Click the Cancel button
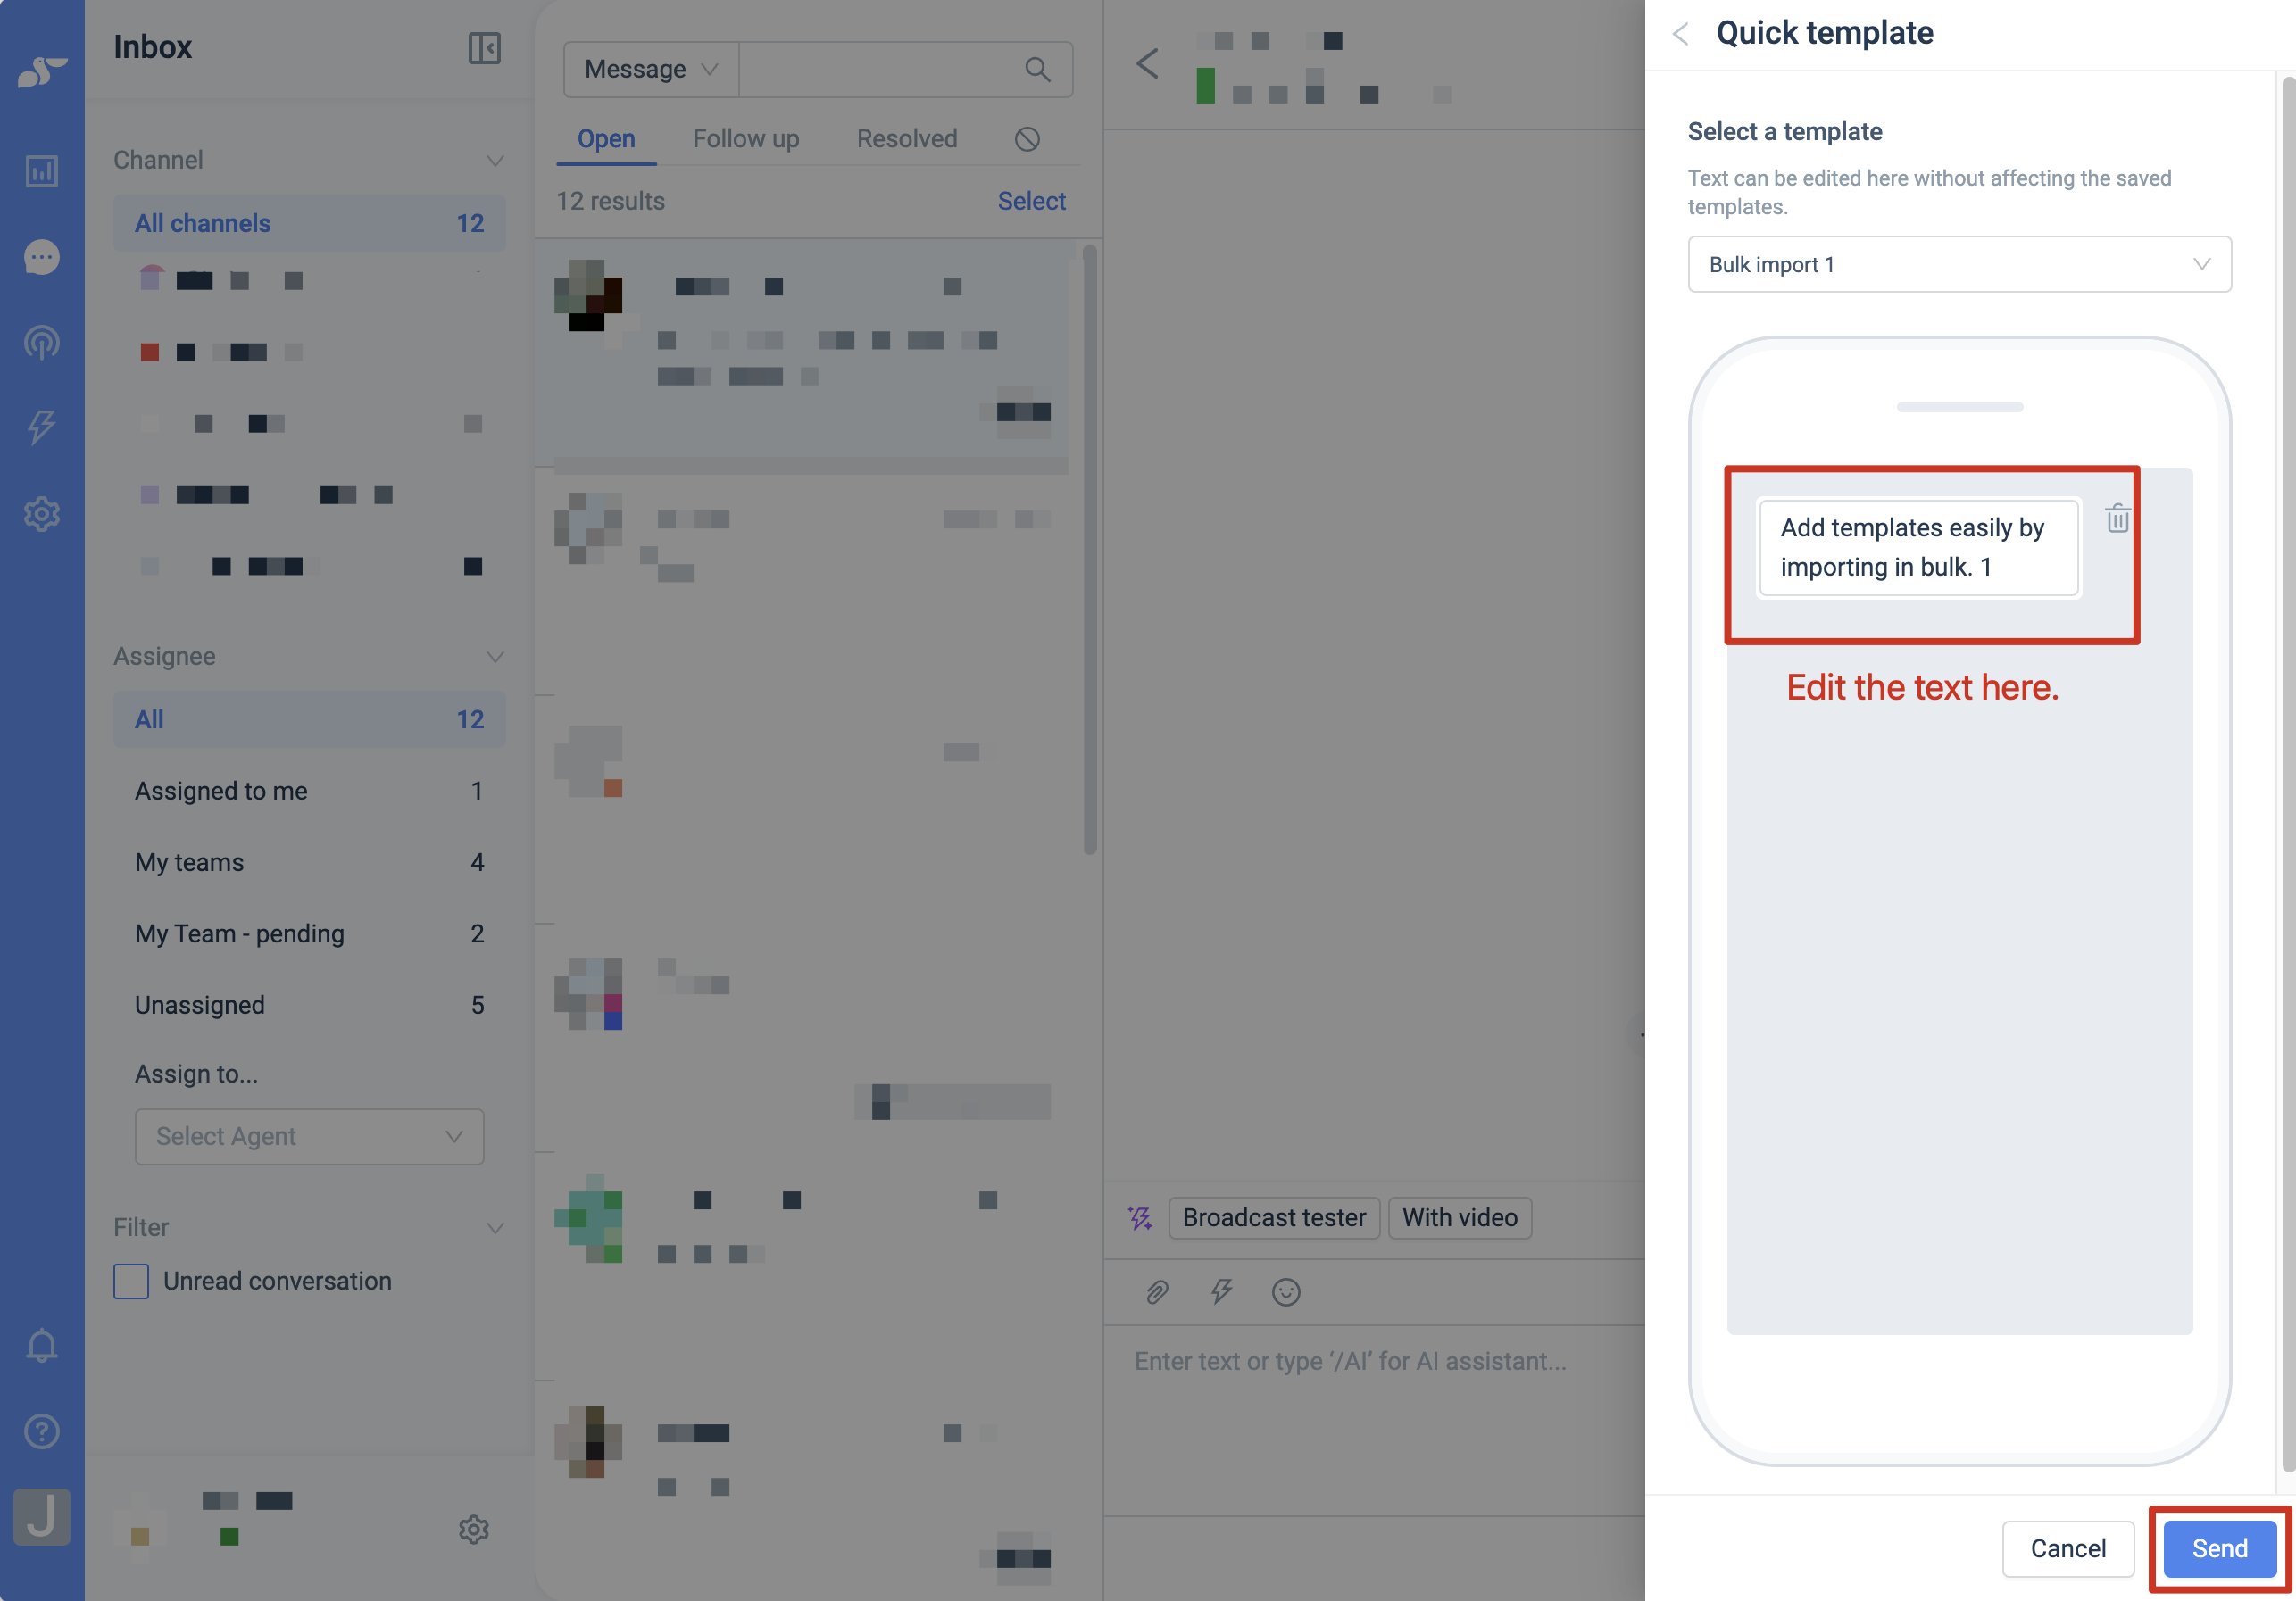The height and width of the screenshot is (1601, 2296). pos(2067,1548)
